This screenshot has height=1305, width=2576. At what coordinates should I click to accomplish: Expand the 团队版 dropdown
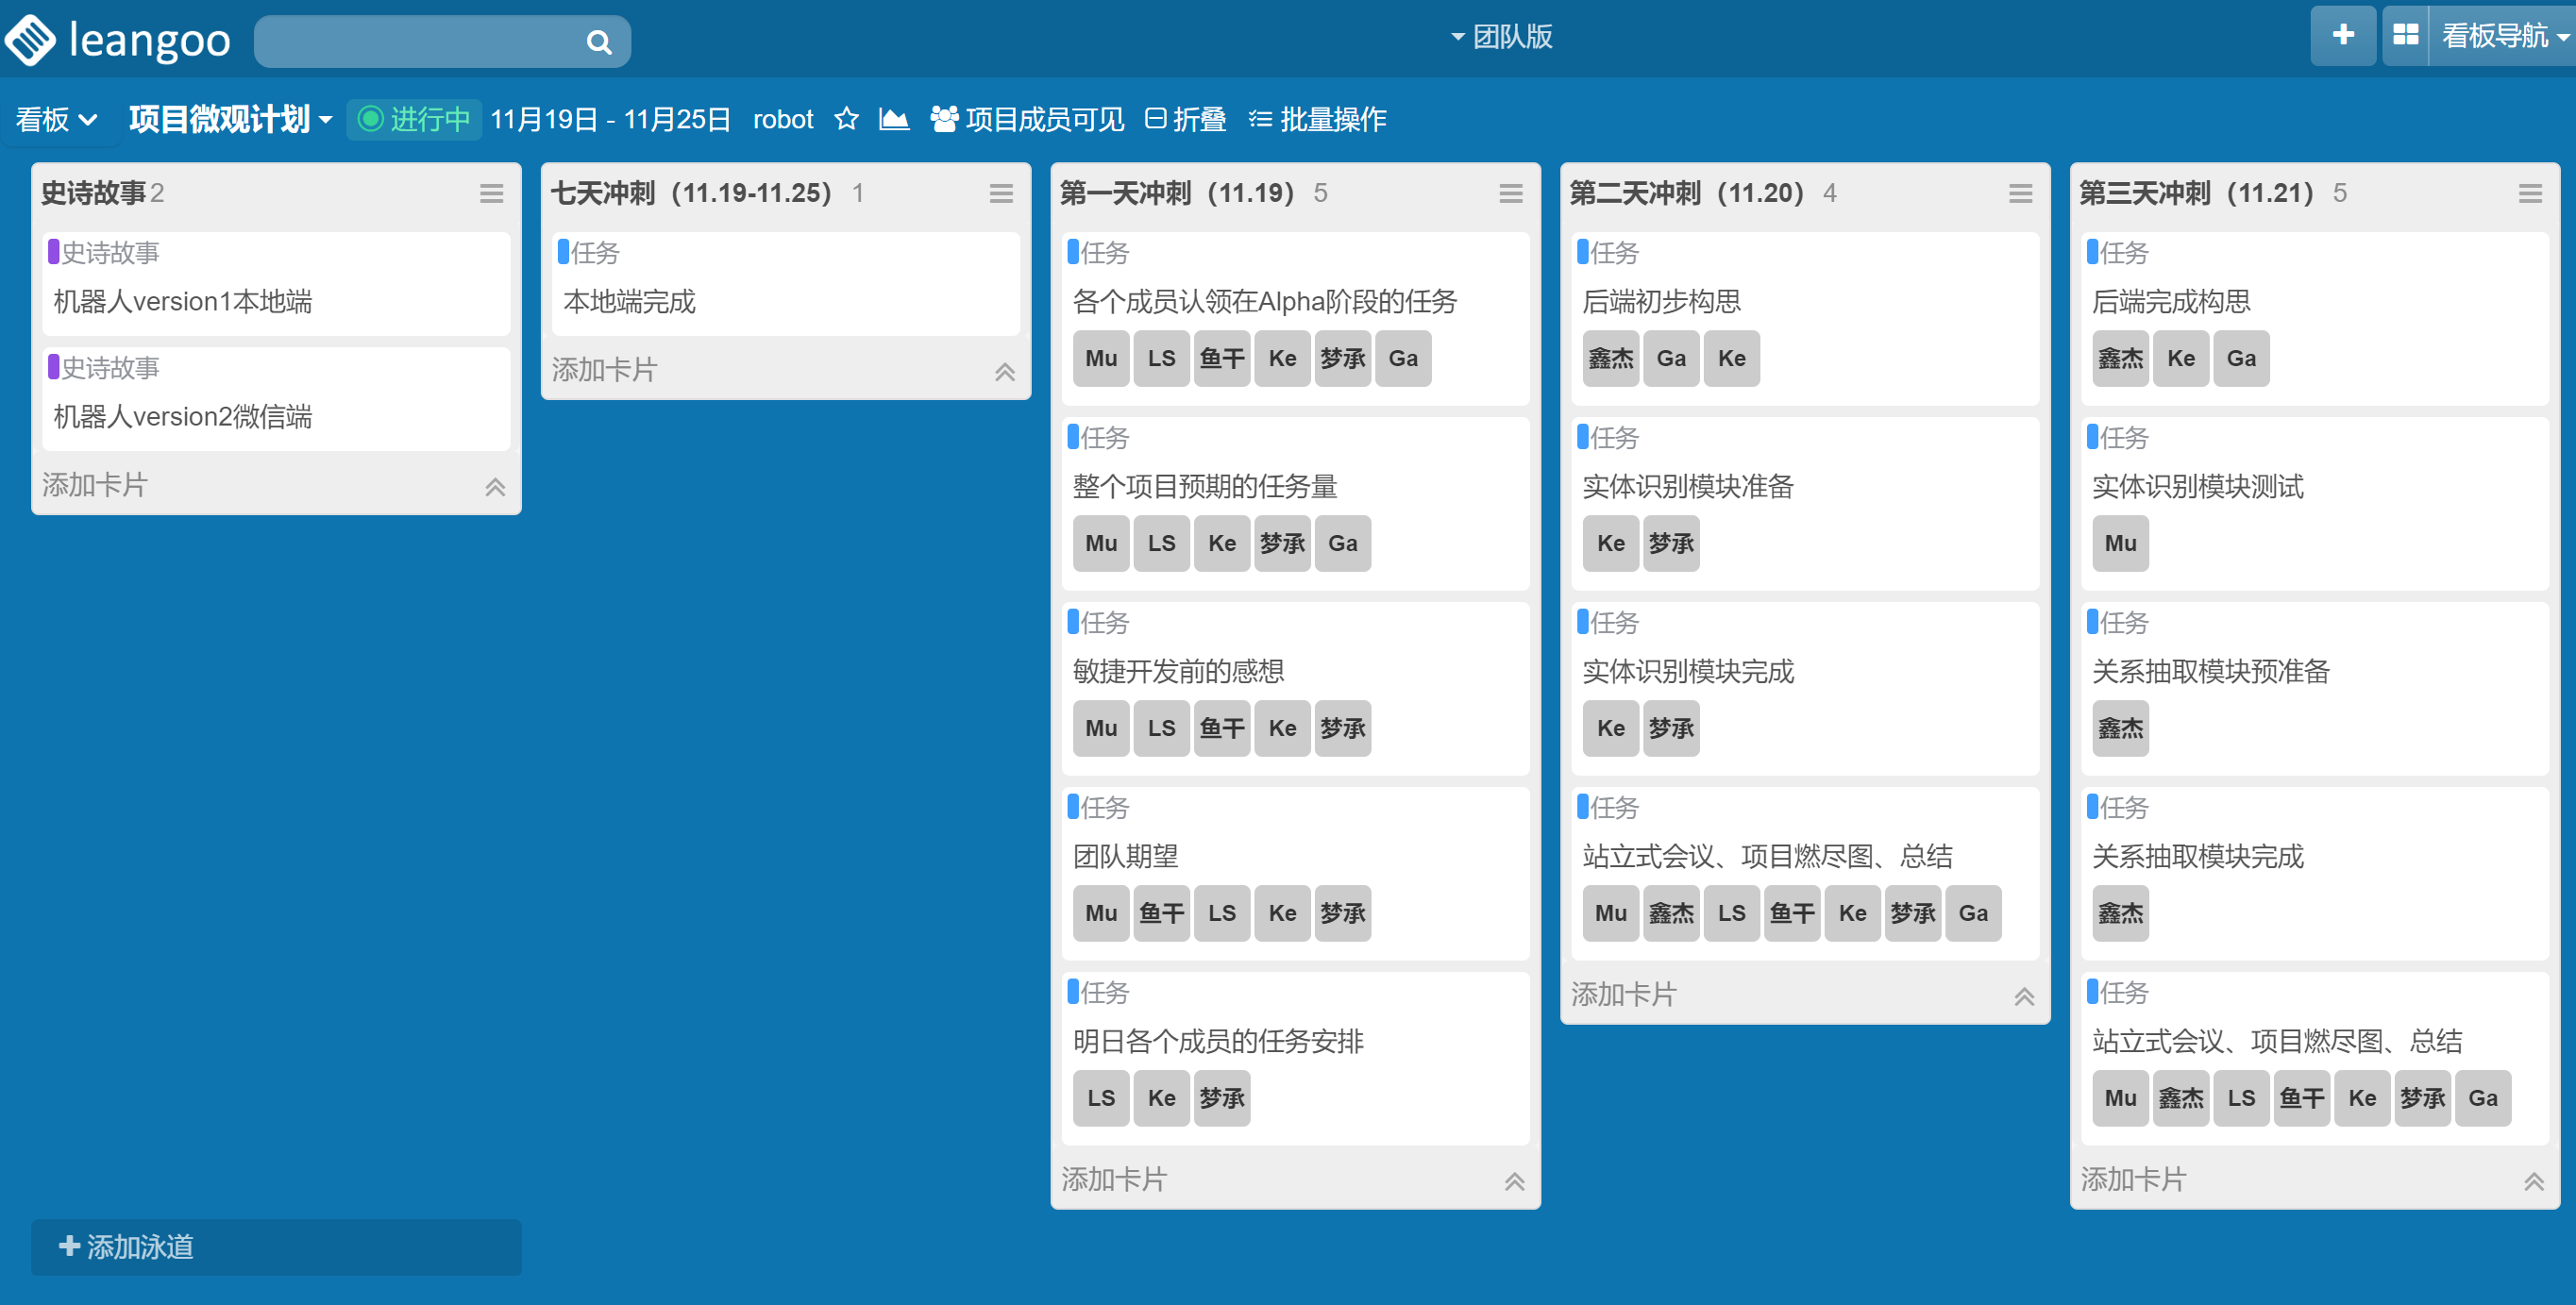pyautogui.click(x=1501, y=37)
